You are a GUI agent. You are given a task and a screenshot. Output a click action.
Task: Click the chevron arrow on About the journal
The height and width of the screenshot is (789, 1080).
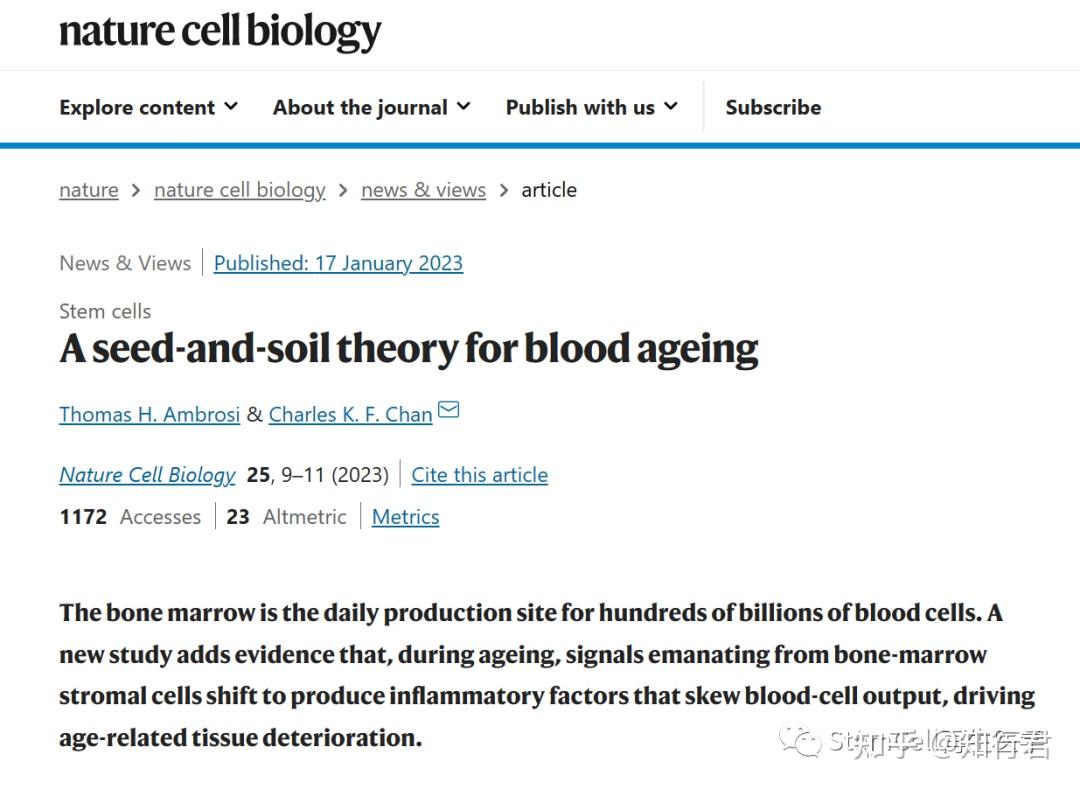click(x=463, y=107)
